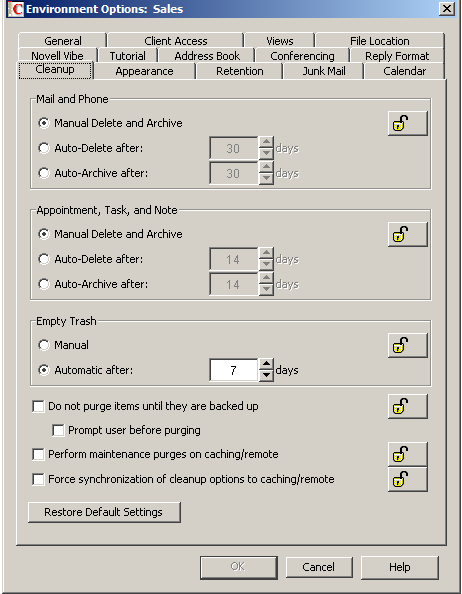Click Appointment Auto-Delete days field showing 14
Viewport: 462px width, 594px height.
pyautogui.click(x=234, y=259)
